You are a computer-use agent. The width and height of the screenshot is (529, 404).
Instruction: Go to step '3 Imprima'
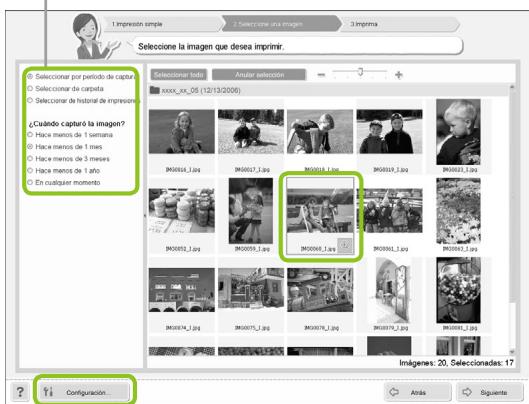(400, 24)
